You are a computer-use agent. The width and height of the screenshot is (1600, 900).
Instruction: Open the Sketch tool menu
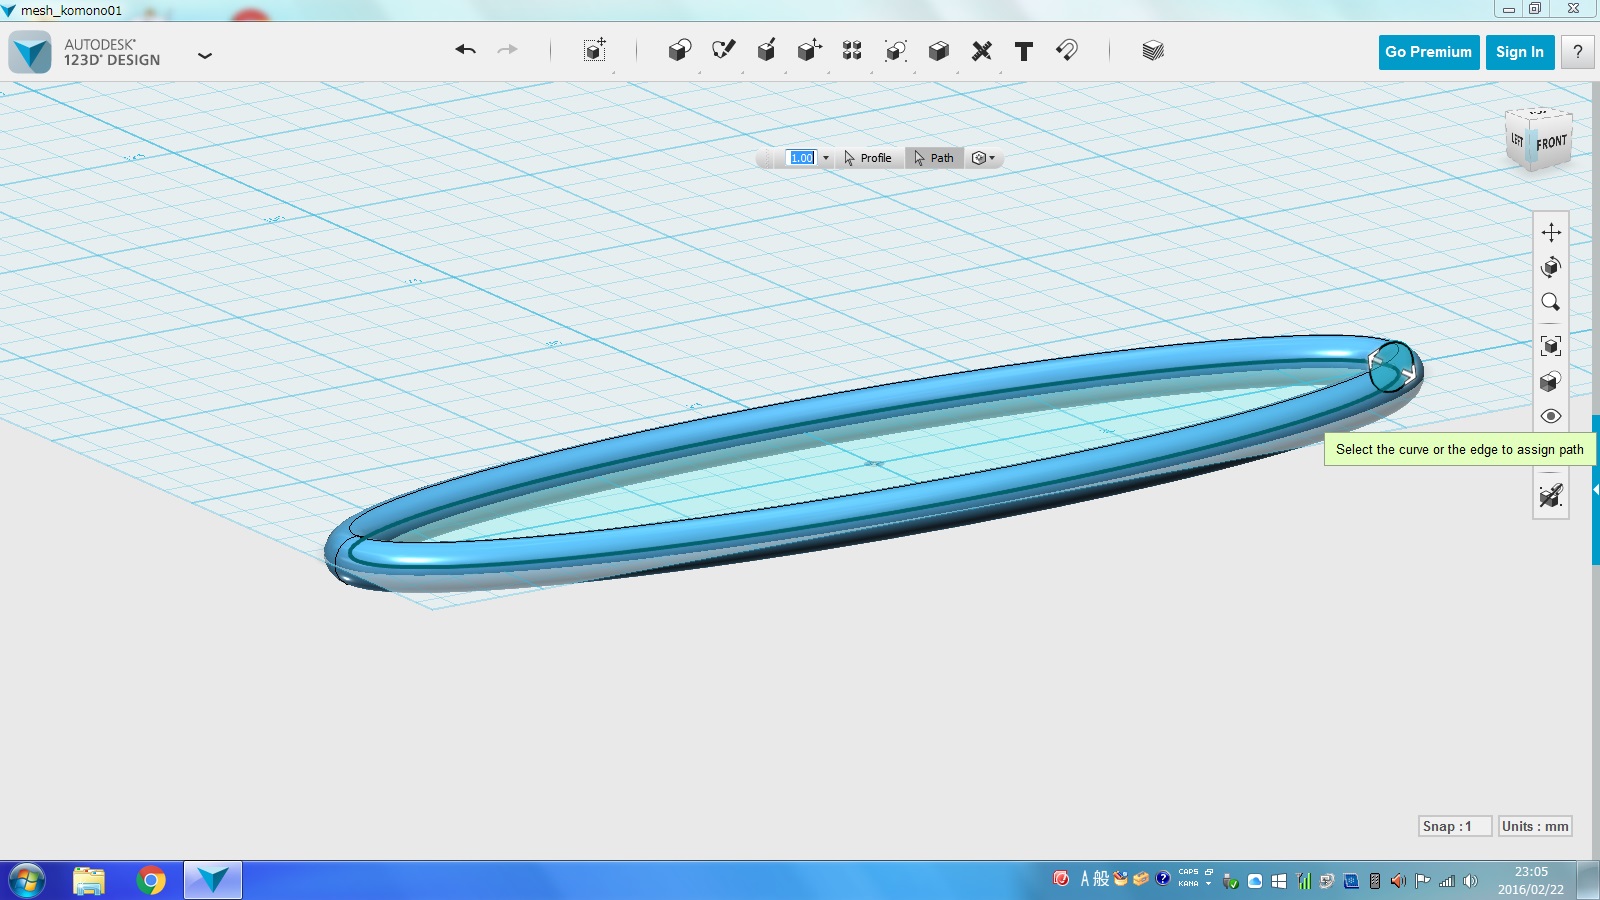tap(723, 50)
